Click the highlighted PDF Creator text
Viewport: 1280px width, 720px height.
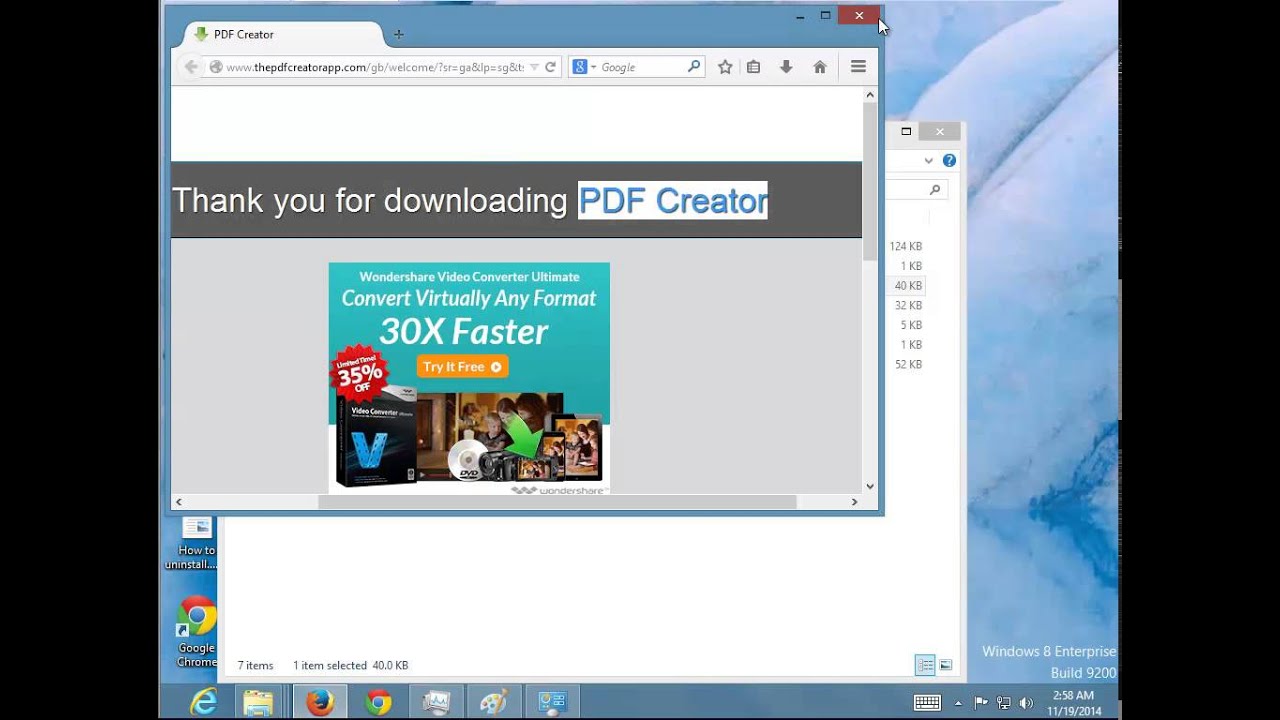673,200
